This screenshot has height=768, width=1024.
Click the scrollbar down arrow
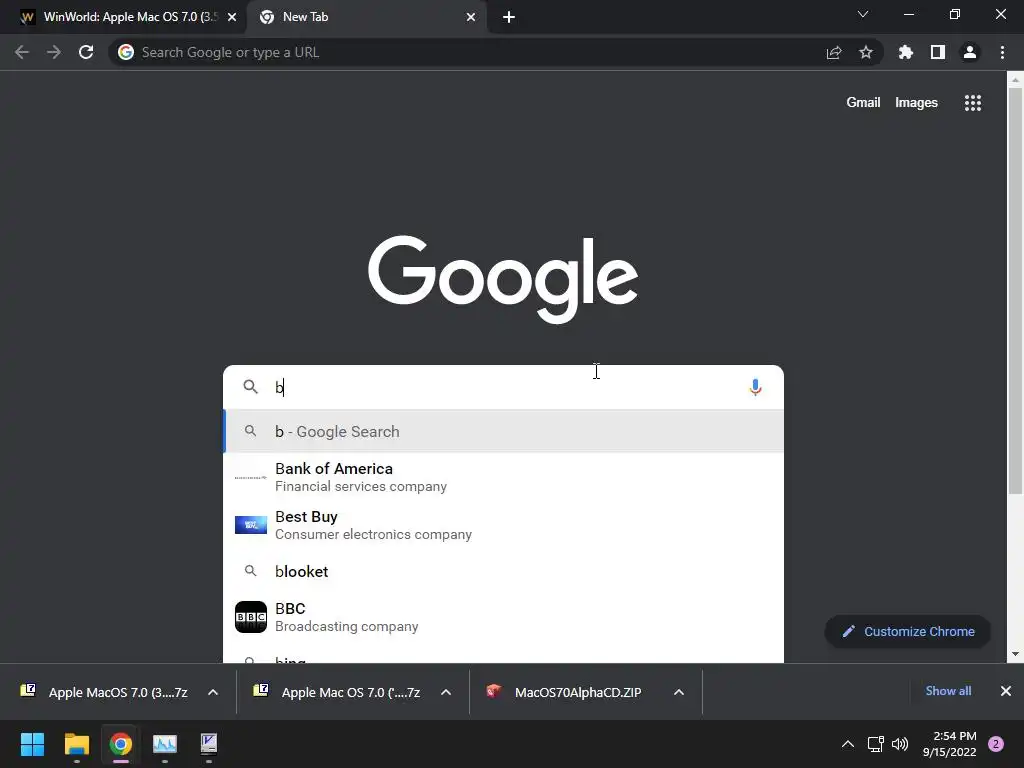pos(1015,654)
